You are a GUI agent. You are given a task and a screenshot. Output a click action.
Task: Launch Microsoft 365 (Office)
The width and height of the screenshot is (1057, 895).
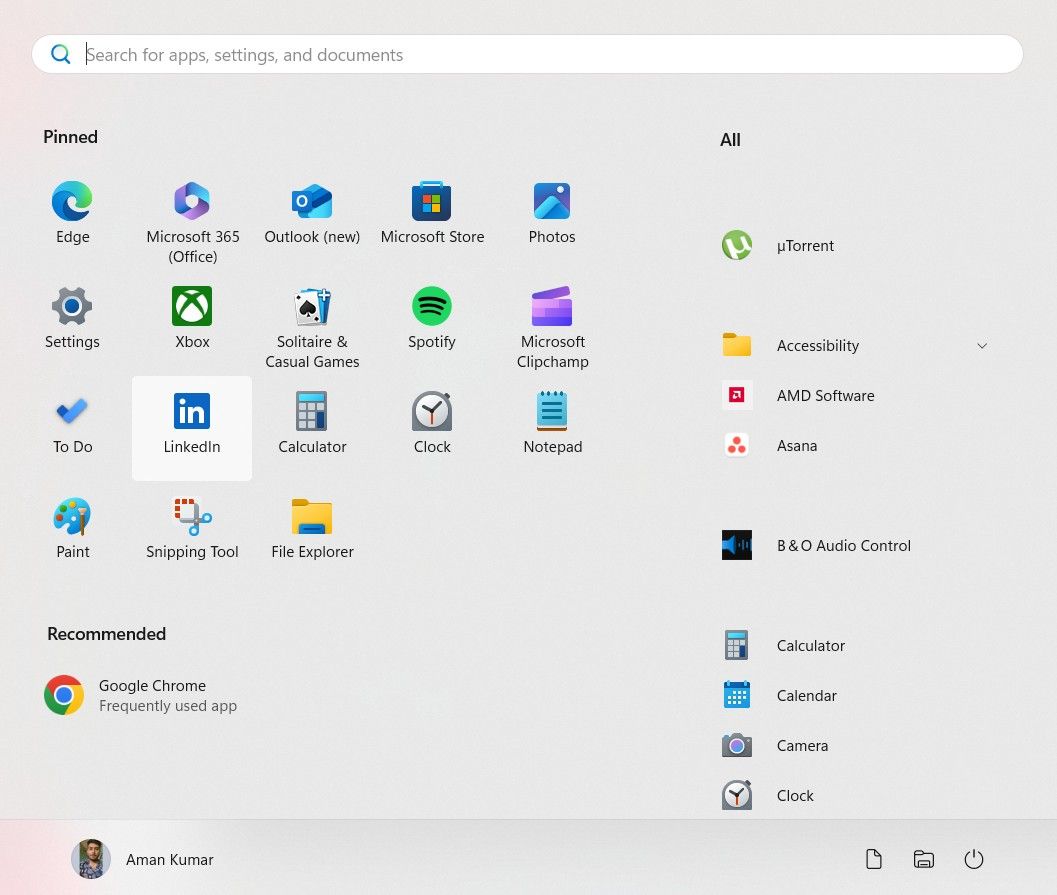(x=192, y=222)
